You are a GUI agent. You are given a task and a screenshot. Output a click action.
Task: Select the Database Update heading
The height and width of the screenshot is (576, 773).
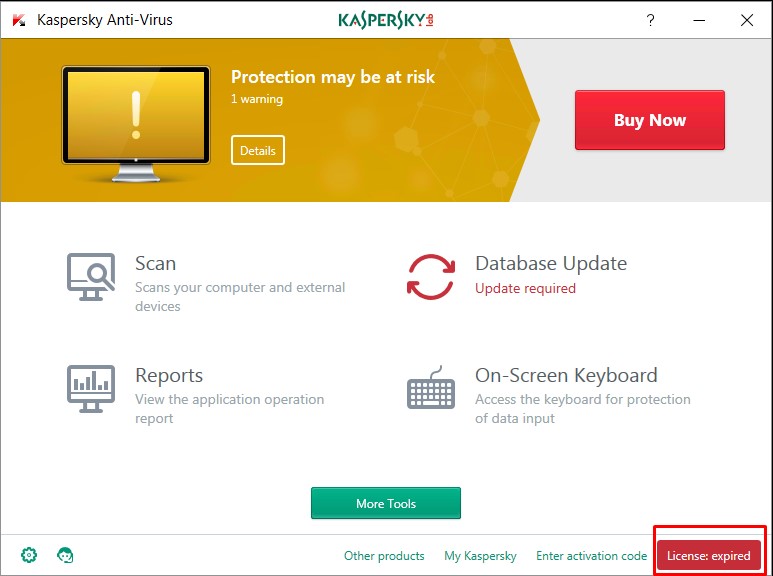(551, 263)
